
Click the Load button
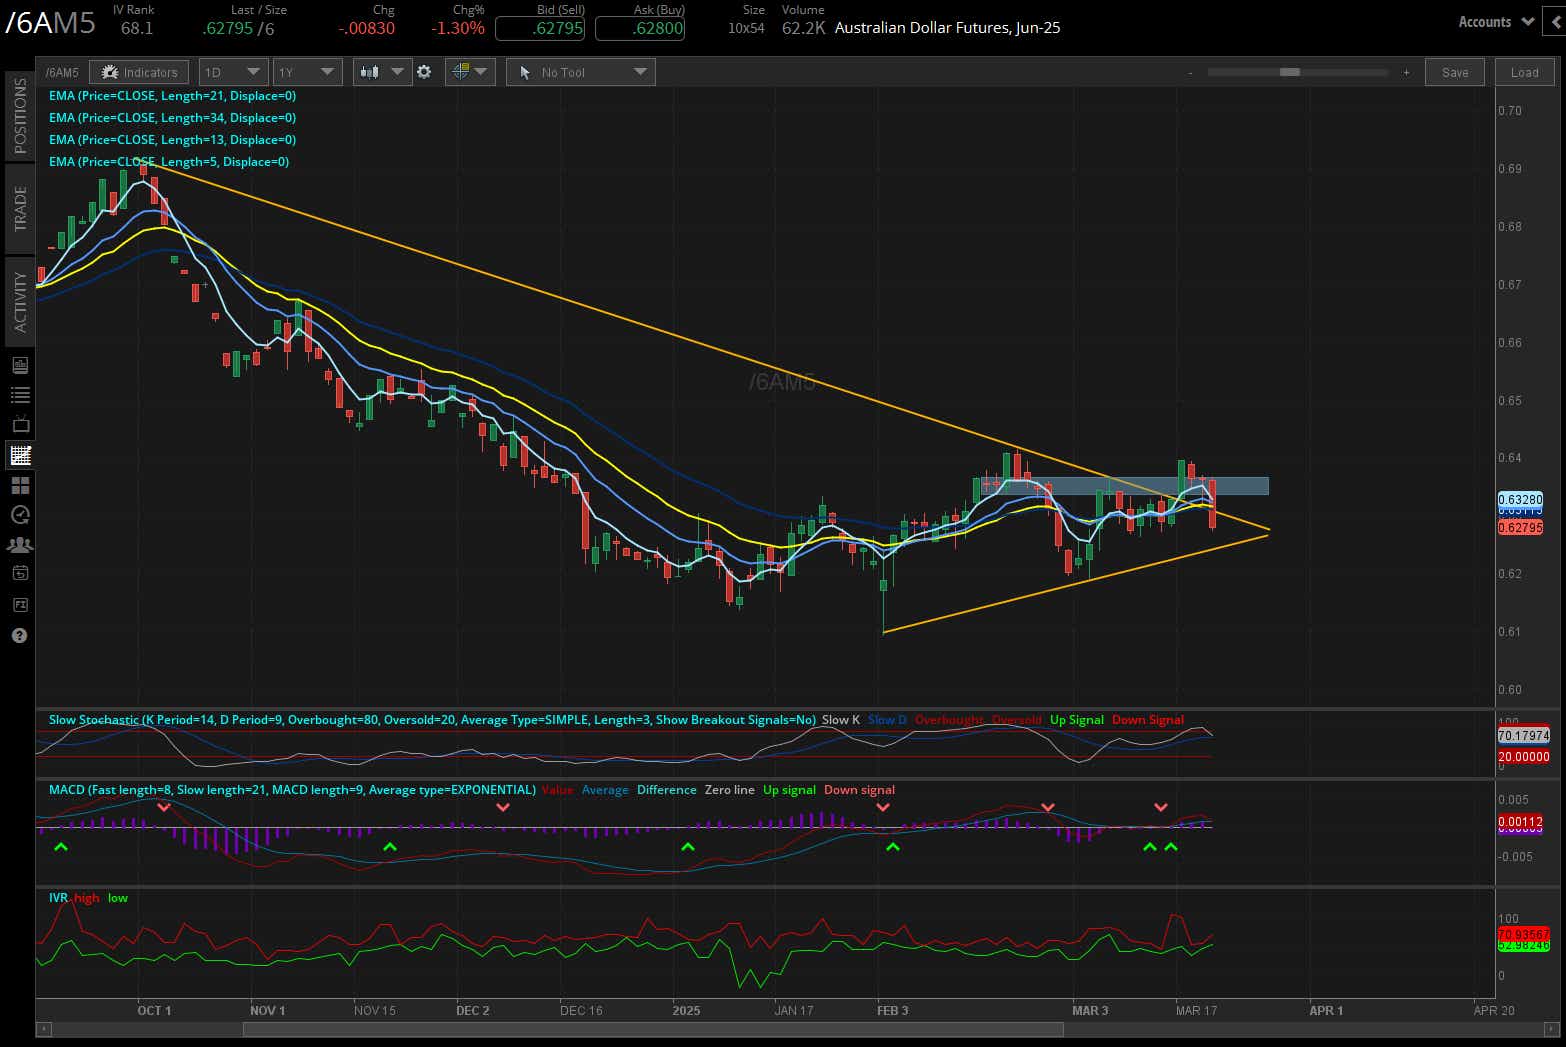tap(1524, 71)
